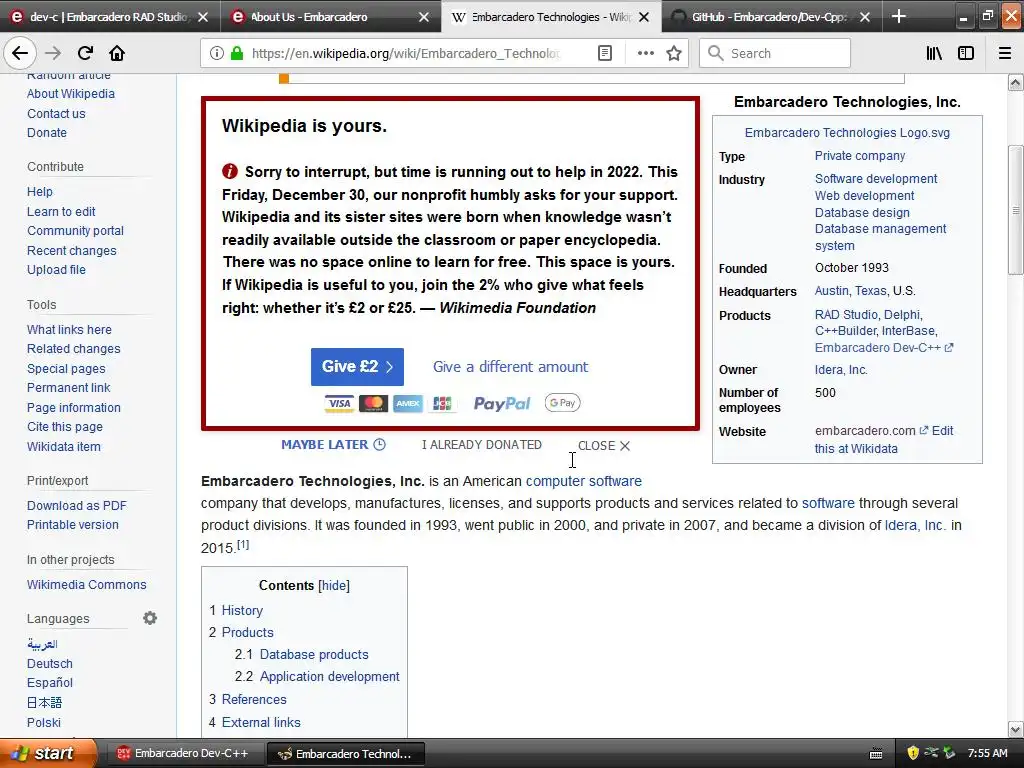Switch article language to Deutsch
The width and height of the screenshot is (1024, 768).
tap(50, 664)
